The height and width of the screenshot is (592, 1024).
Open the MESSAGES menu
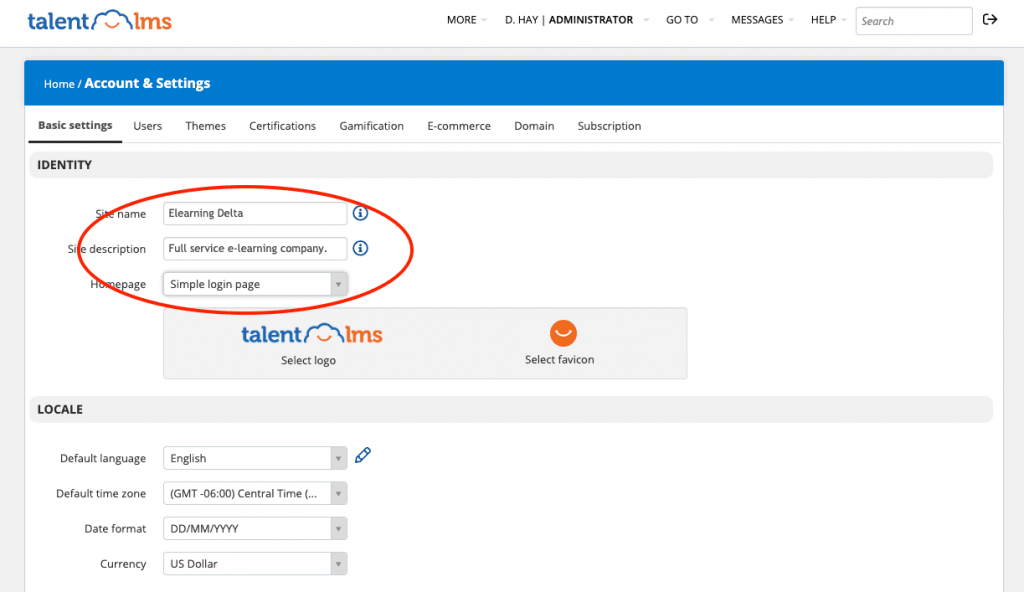[757, 19]
